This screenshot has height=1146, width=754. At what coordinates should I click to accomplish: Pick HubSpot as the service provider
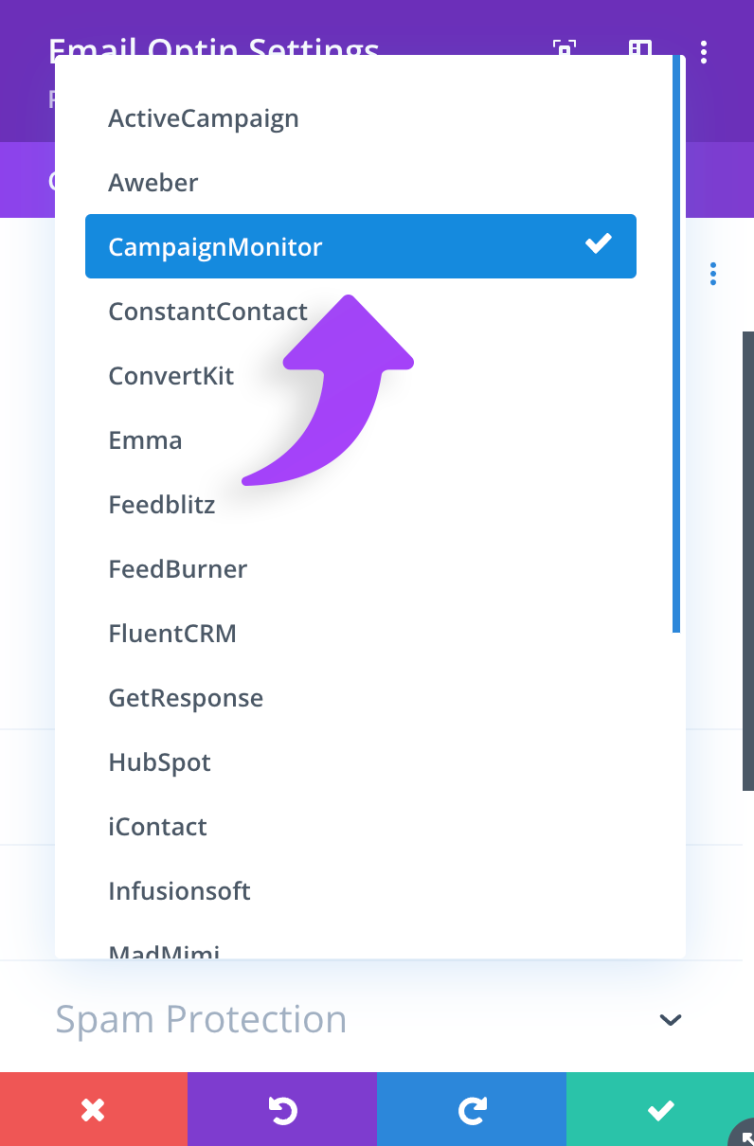click(x=159, y=762)
